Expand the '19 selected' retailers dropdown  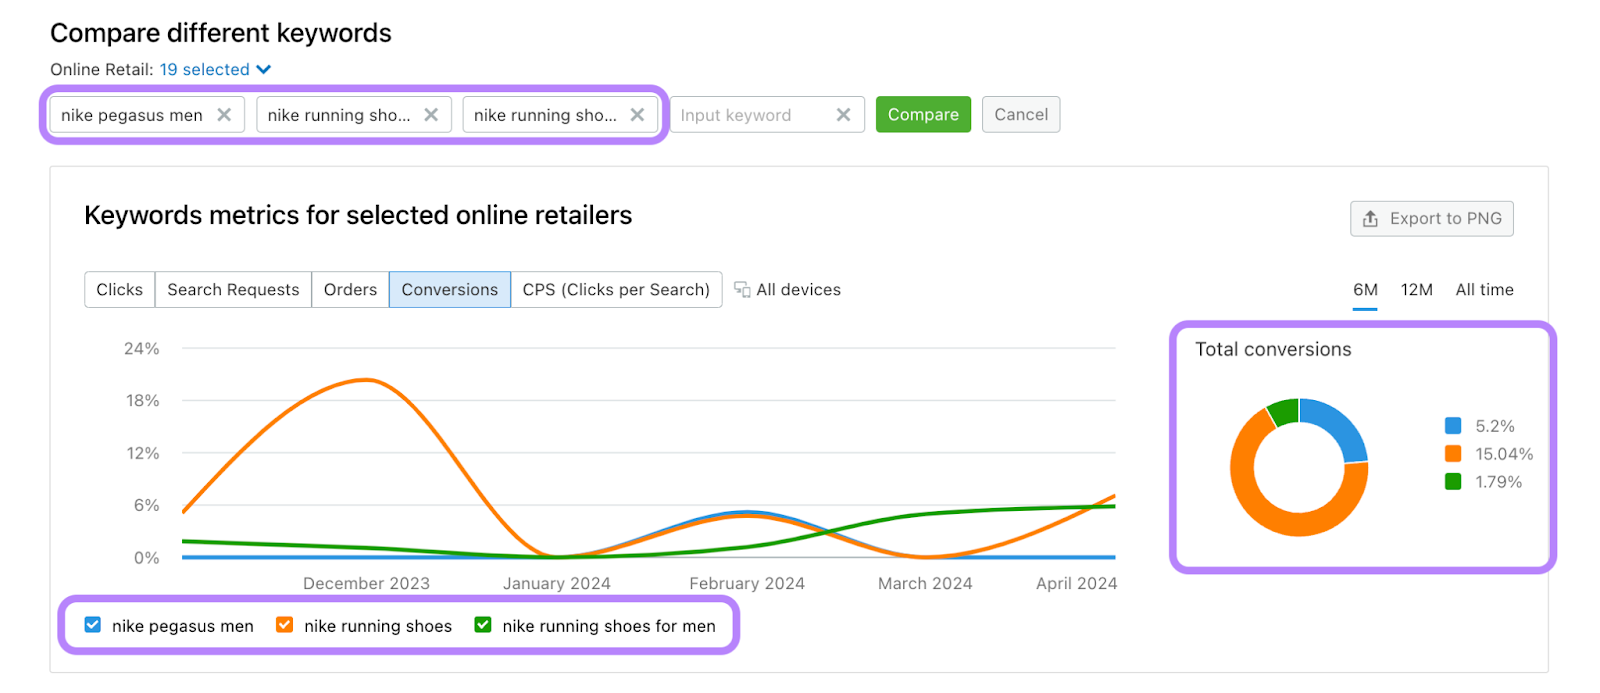click(205, 70)
